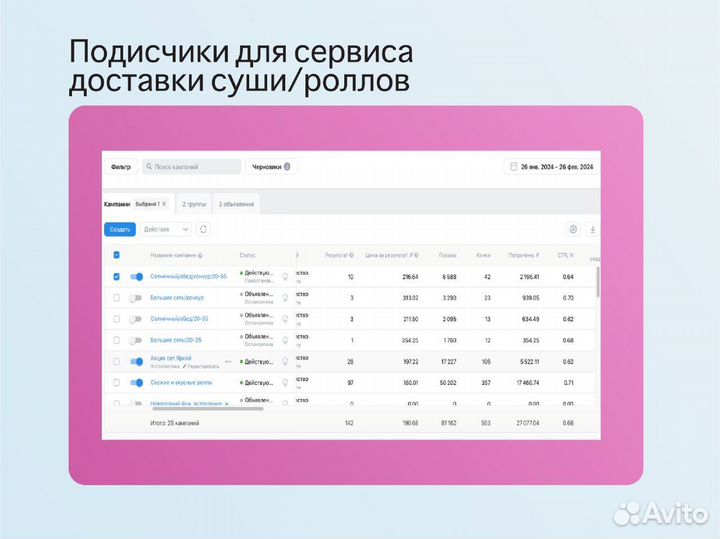The width and height of the screenshot is (720, 539).
Task: Click Итого: 25 кампаний summary text
Action: pos(174,423)
